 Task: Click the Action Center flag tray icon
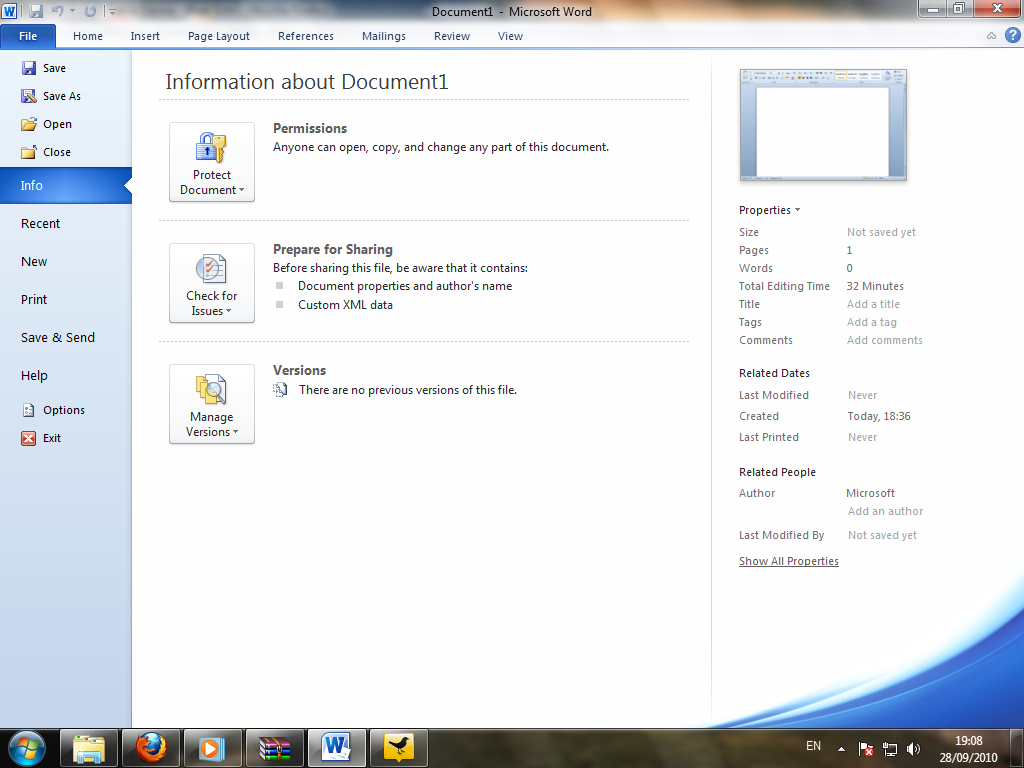tap(866, 749)
